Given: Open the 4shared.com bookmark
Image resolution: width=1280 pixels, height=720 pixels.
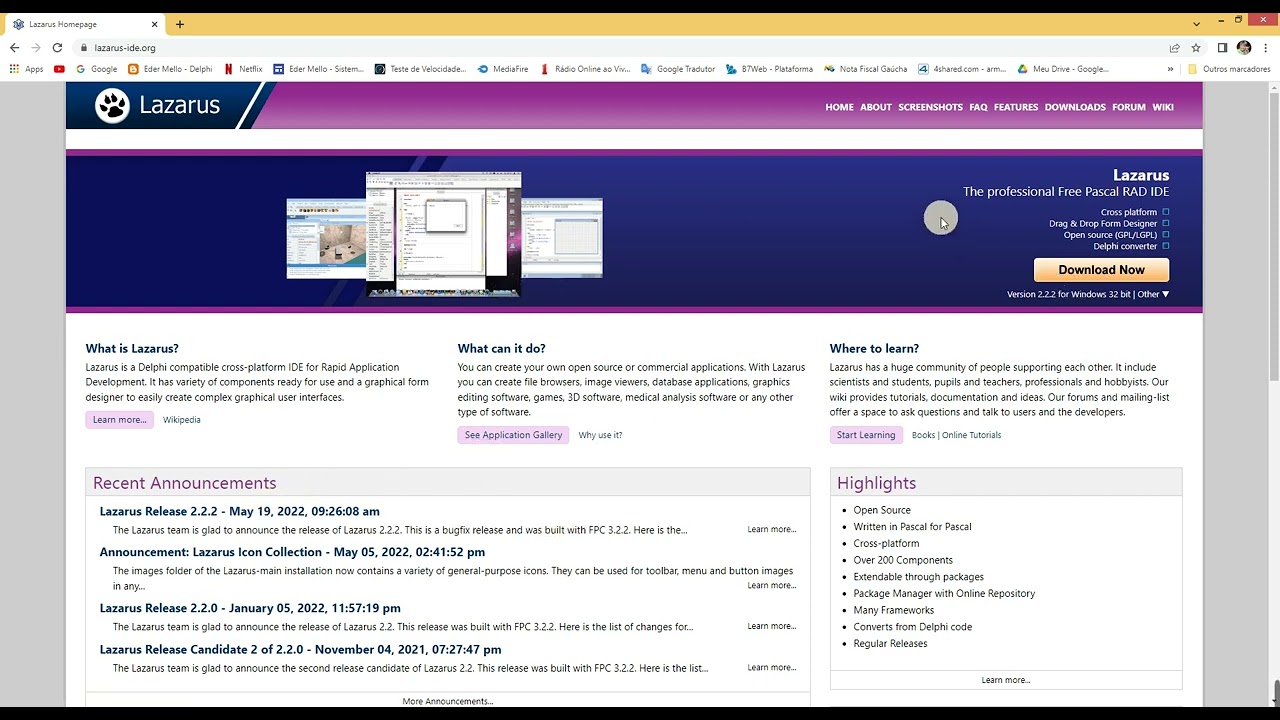Looking at the screenshot, I should click(x=962, y=69).
